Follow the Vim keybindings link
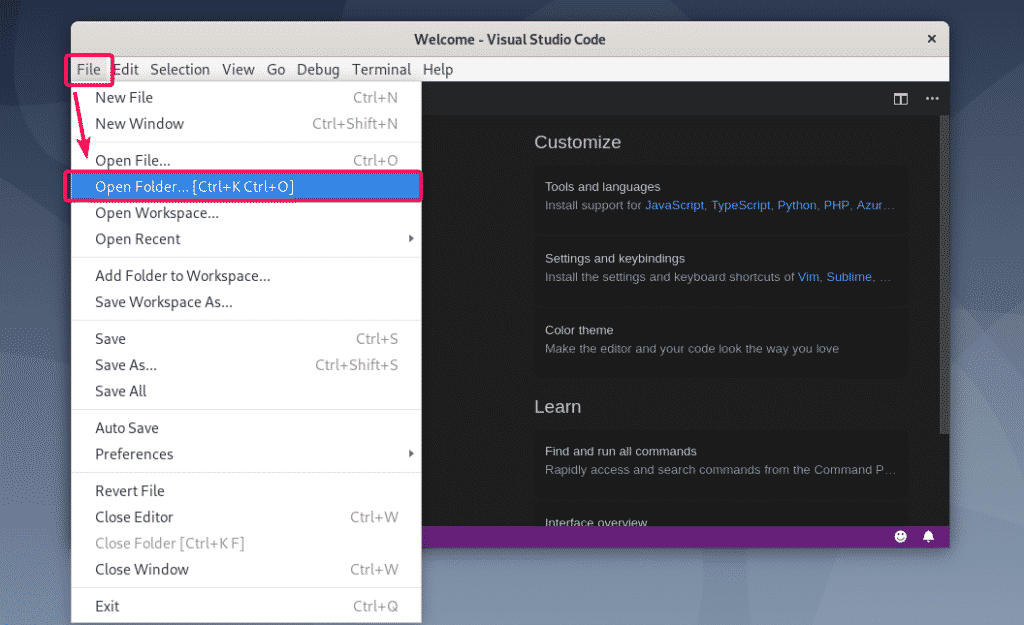 (808, 277)
